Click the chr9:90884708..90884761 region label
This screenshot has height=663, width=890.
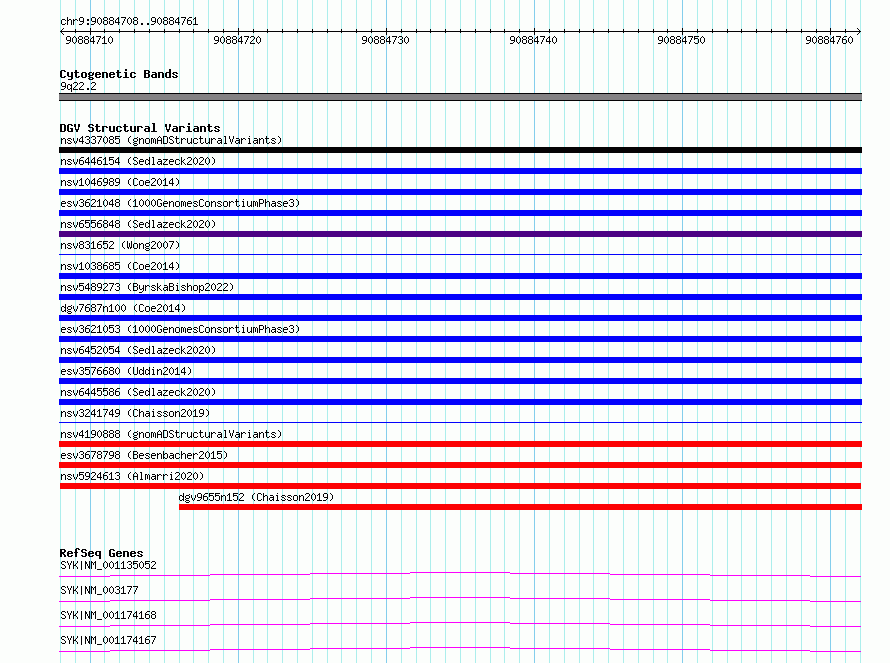point(129,21)
